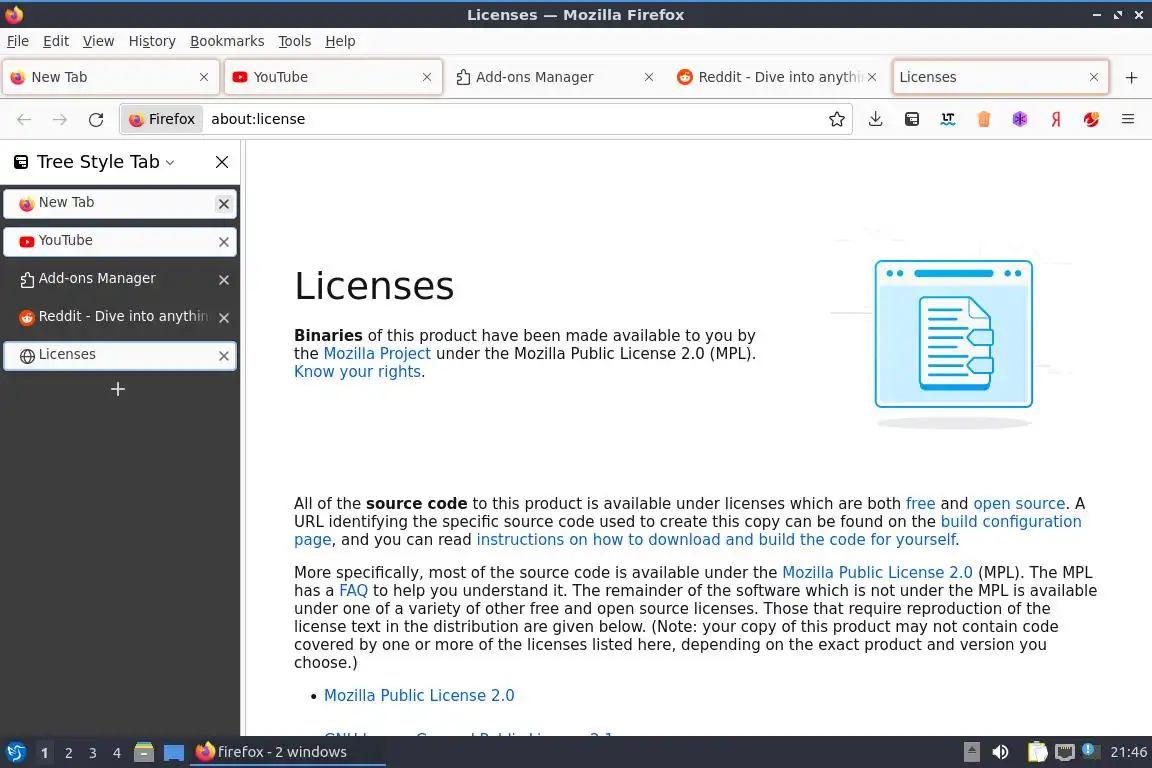Click the volume speaker icon in the system tray
The image size is (1152, 768).
(x=1001, y=752)
